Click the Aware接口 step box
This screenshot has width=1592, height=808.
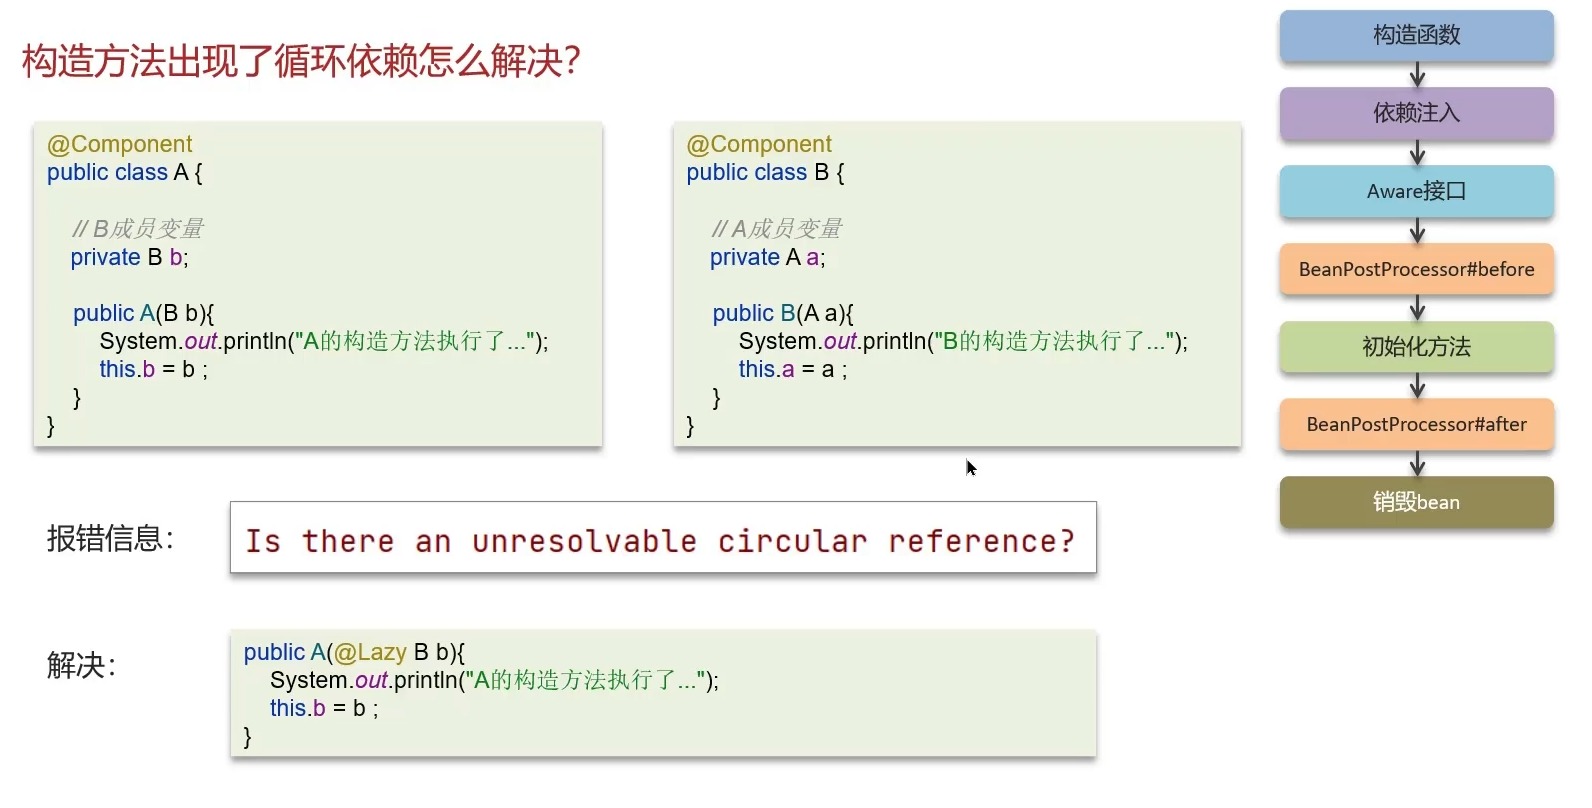1416,191
